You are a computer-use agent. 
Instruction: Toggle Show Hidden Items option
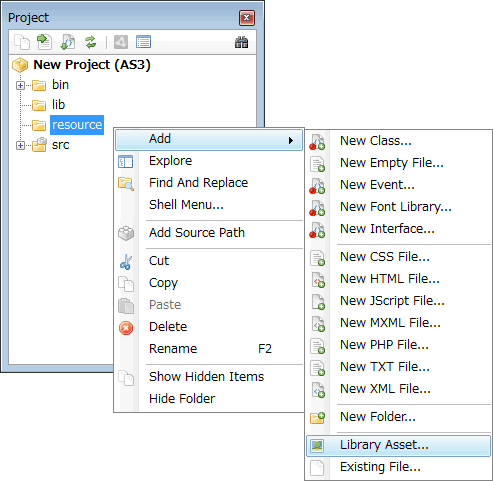(x=206, y=377)
